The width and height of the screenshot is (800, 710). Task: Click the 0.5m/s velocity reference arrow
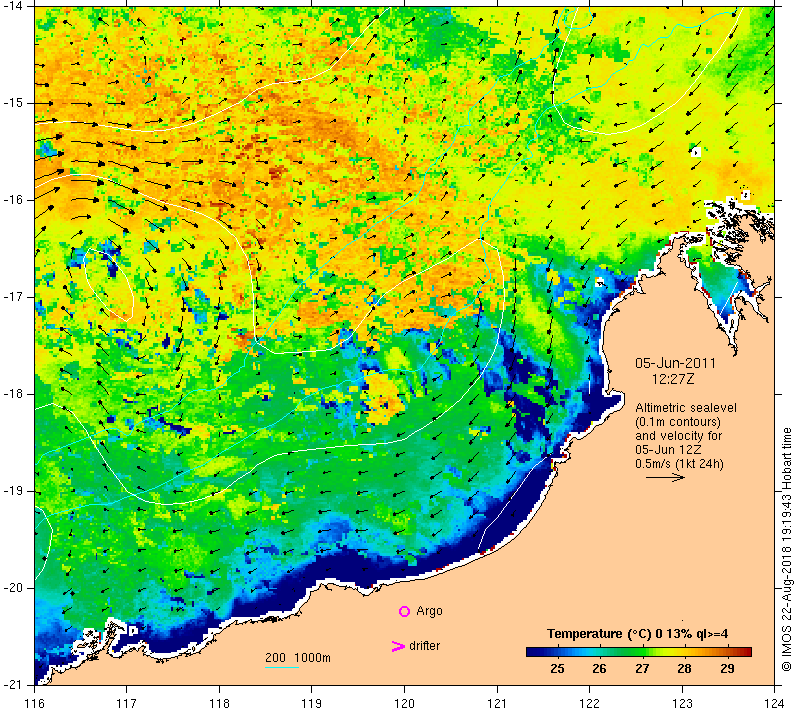(665, 477)
